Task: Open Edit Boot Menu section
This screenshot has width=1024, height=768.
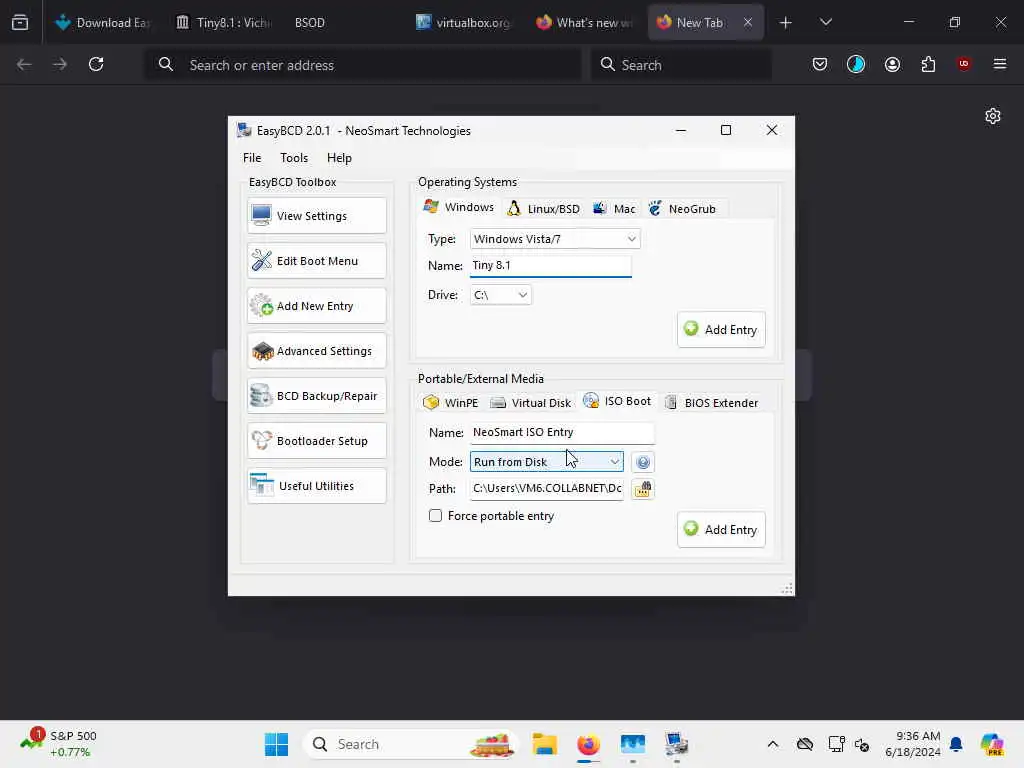Action: [x=317, y=261]
